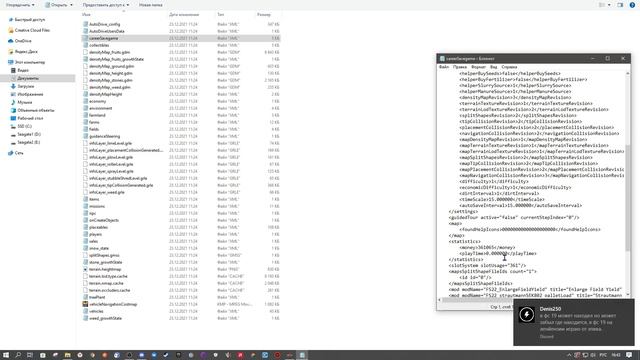The width and height of the screenshot is (640, 360).
Task: Open Creative Cloud Files in navigation pane
Action: pyautogui.click(x=32, y=30)
